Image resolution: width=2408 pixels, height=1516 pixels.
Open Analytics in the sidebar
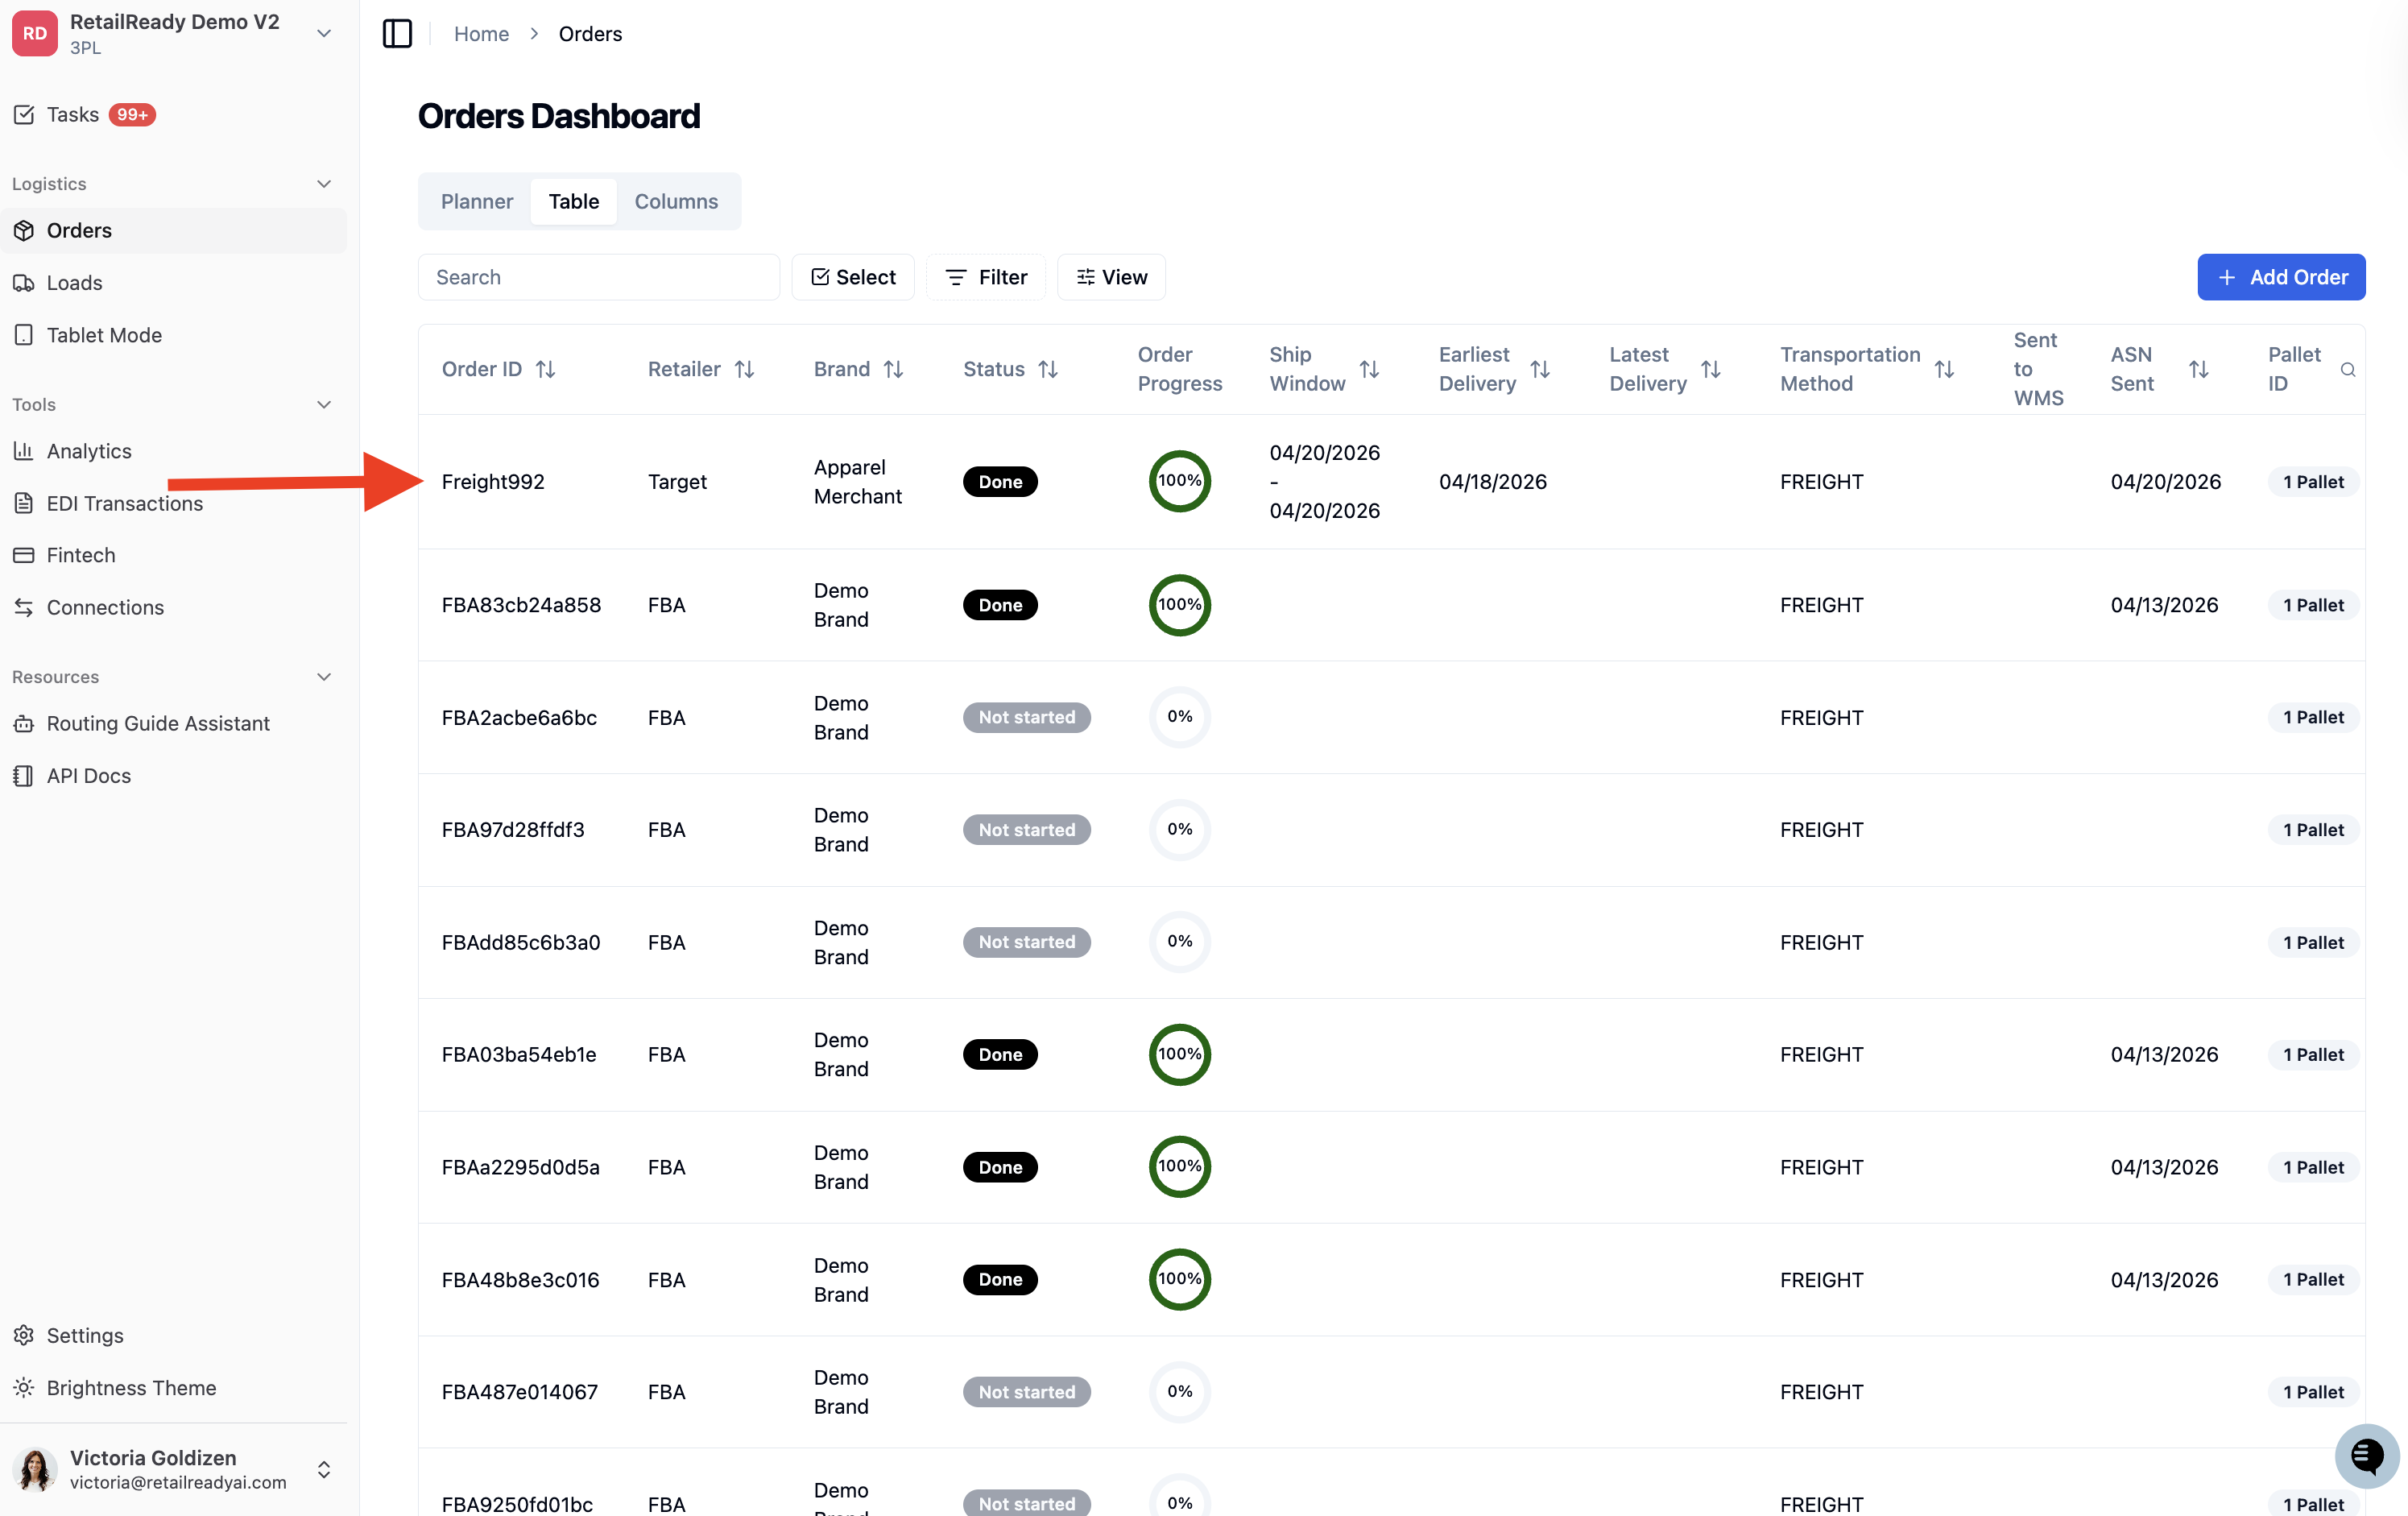88,451
